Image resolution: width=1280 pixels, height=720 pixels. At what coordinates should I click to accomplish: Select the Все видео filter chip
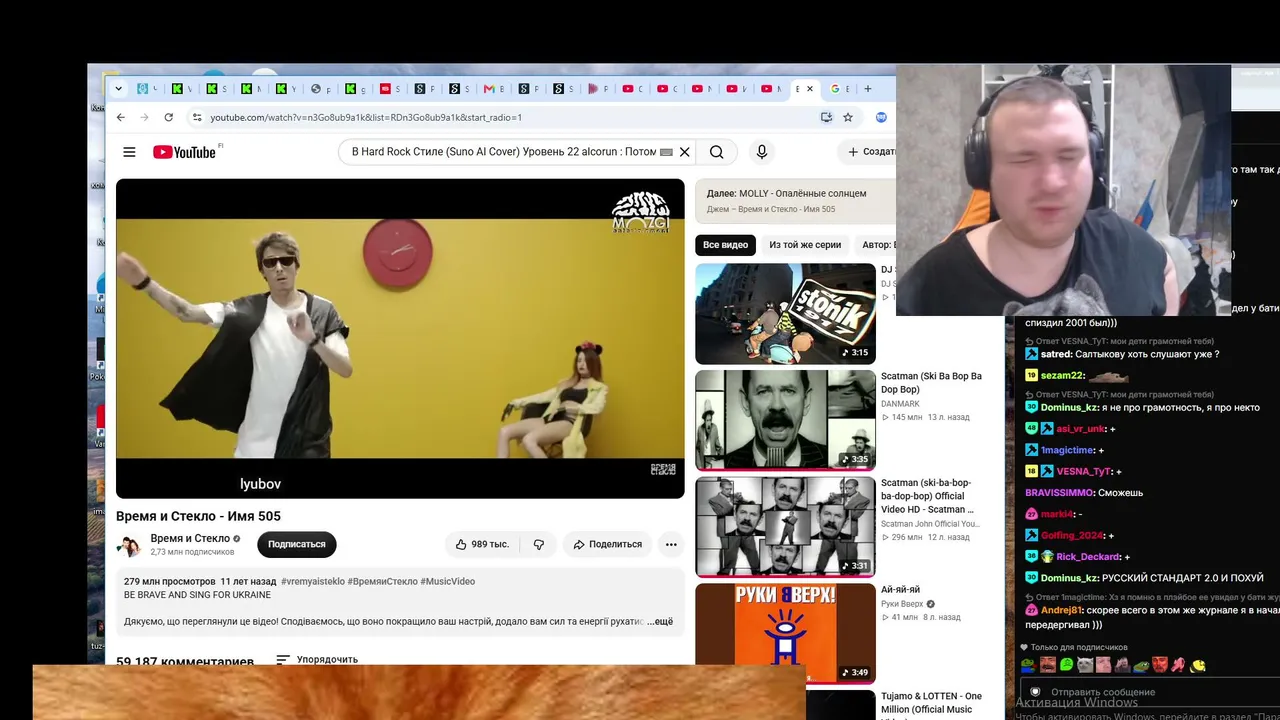pyautogui.click(x=725, y=245)
